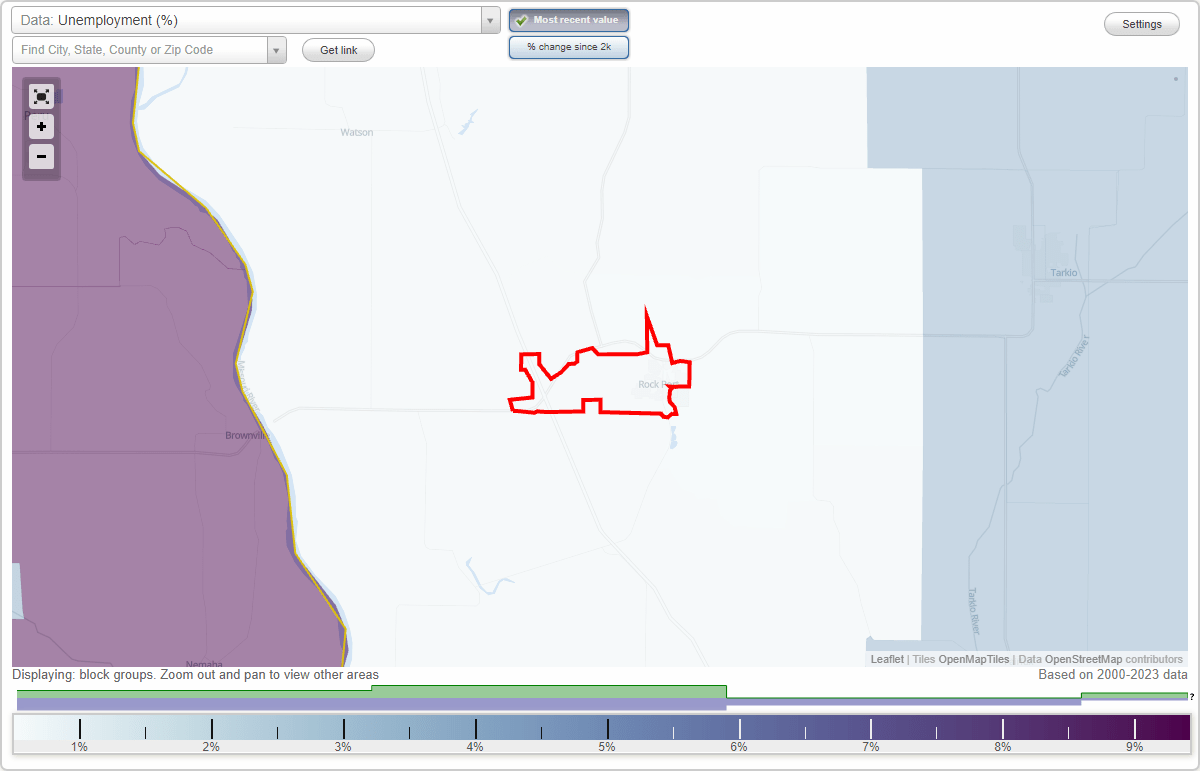This screenshot has width=1200, height=771.
Task: Focus the Find City, State, County field
Action: [x=140, y=50]
